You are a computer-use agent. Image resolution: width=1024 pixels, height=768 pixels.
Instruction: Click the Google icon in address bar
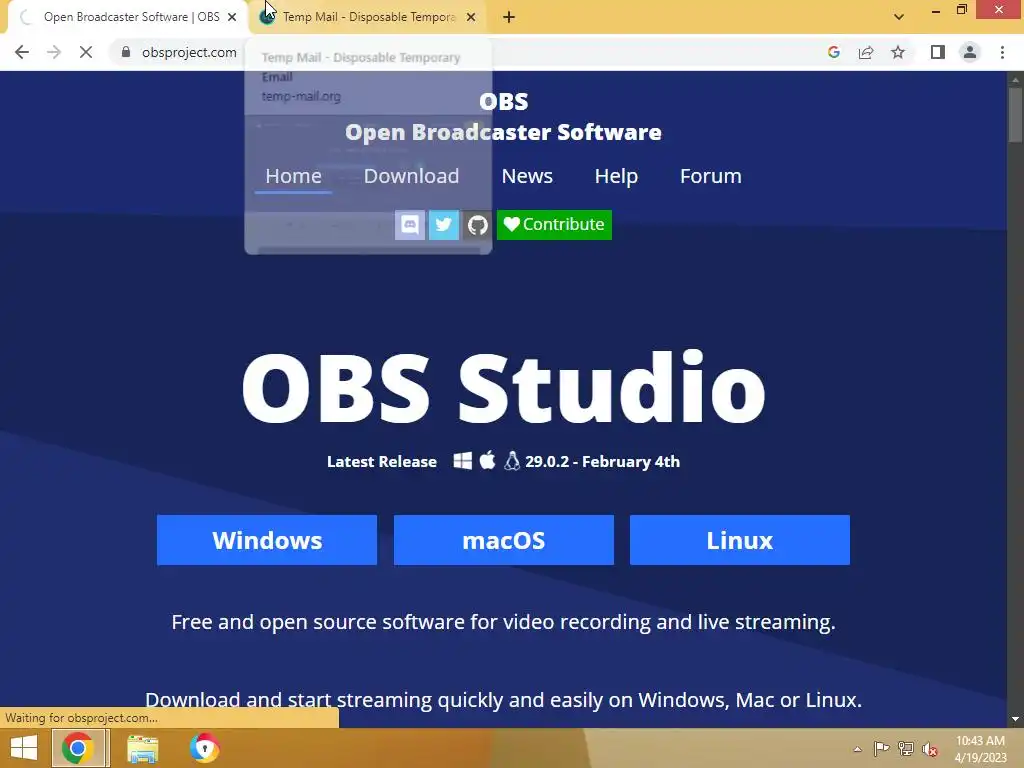(833, 52)
